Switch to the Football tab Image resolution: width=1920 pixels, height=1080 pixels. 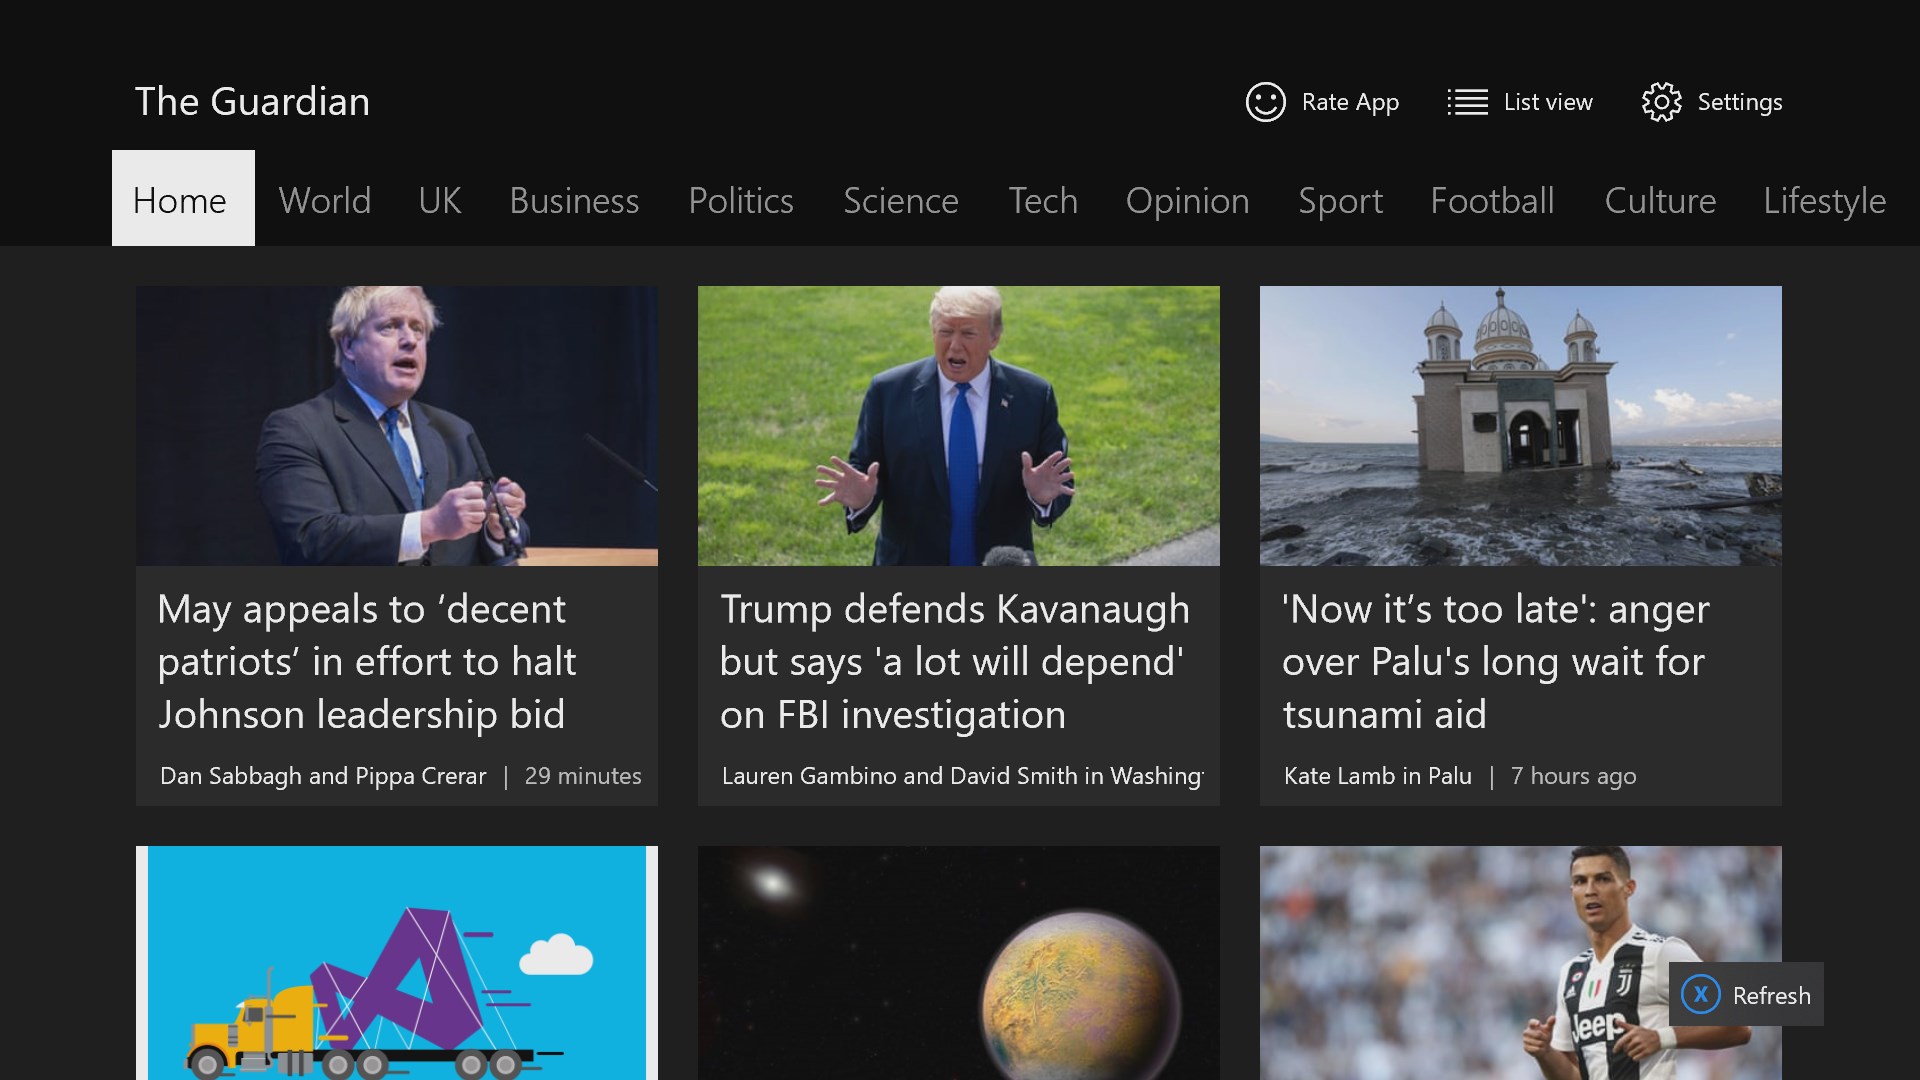(x=1492, y=201)
